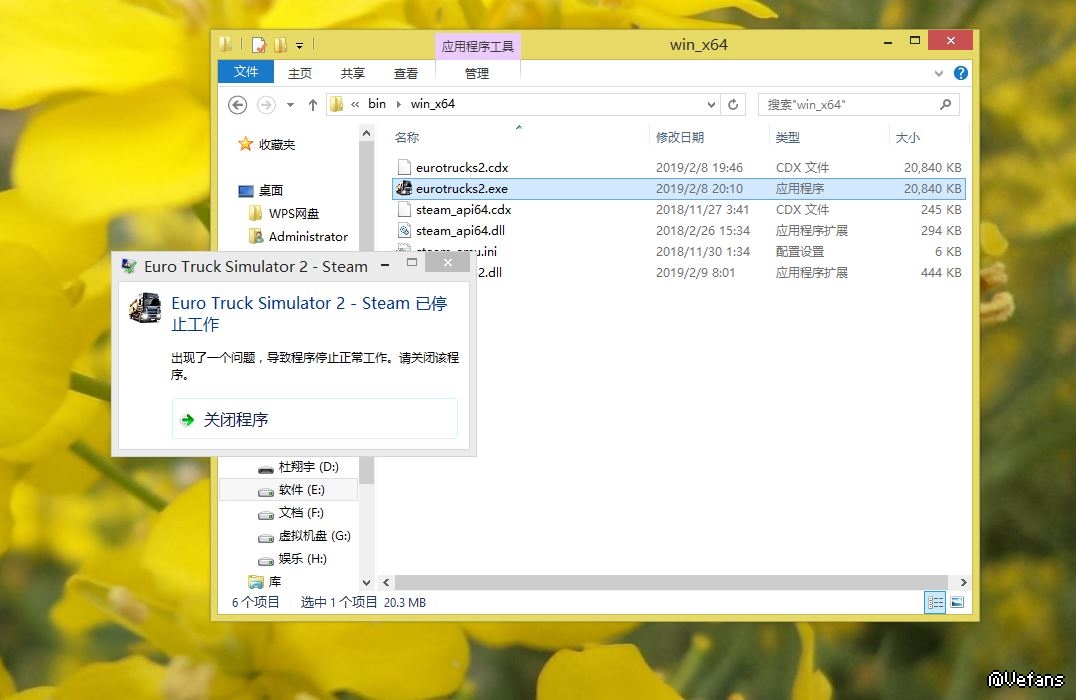Switch to details view layout

935,602
